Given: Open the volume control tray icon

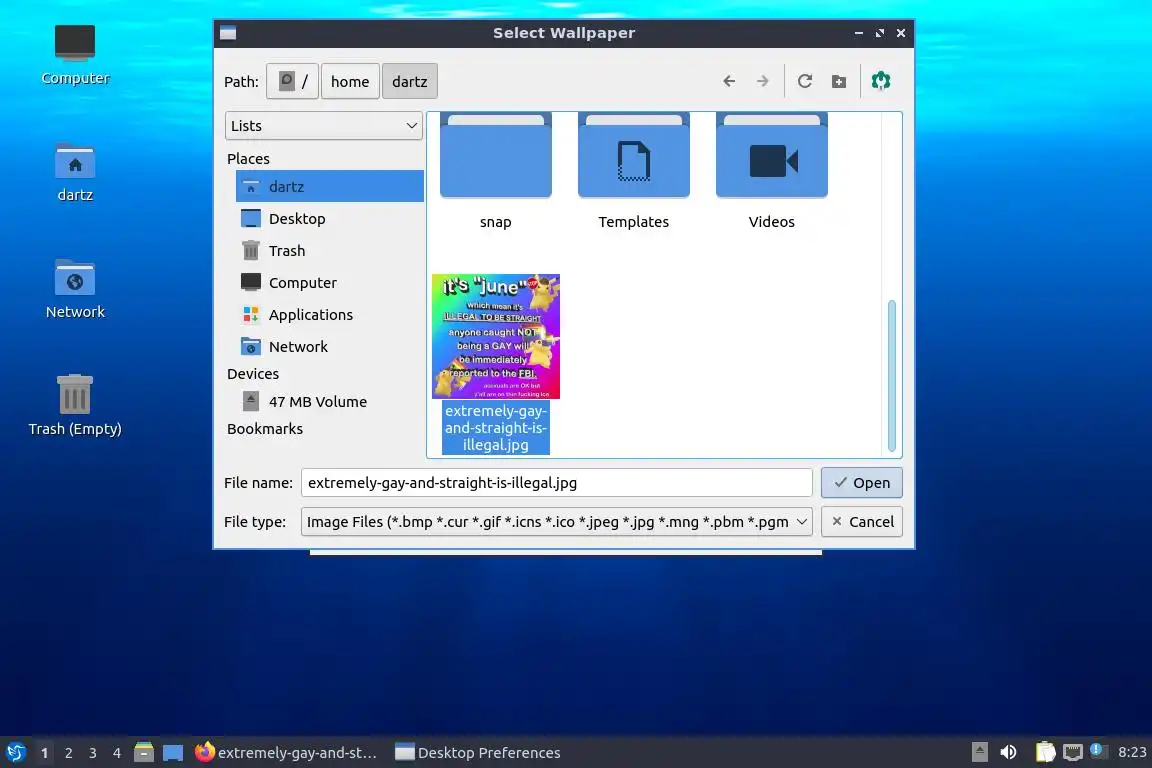Looking at the screenshot, I should (1009, 752).
